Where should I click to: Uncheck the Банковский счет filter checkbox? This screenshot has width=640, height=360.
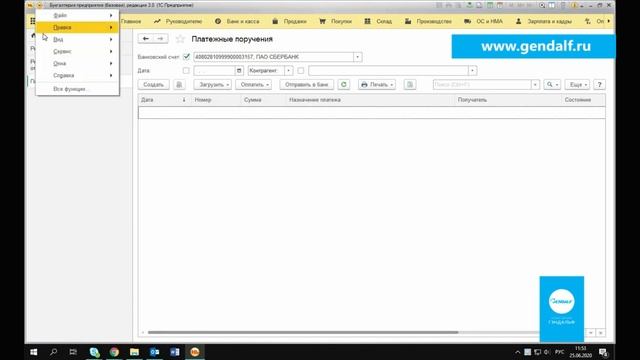click(187, 57)
